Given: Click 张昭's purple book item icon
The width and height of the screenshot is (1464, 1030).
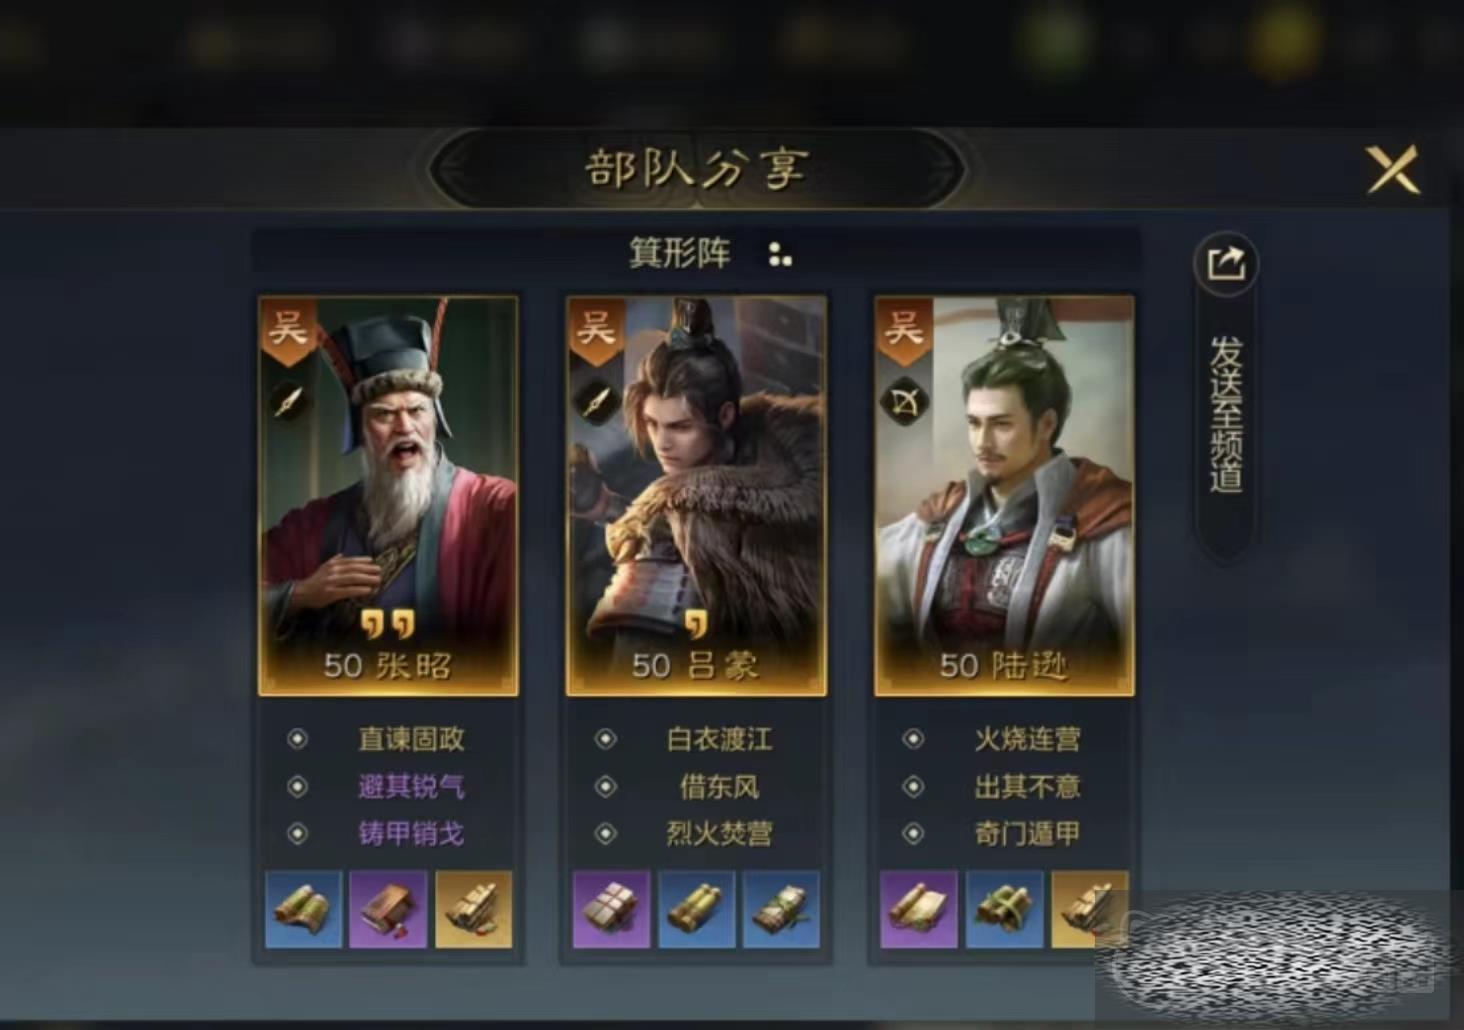Looking at the screenshot, I should point(388,909).
